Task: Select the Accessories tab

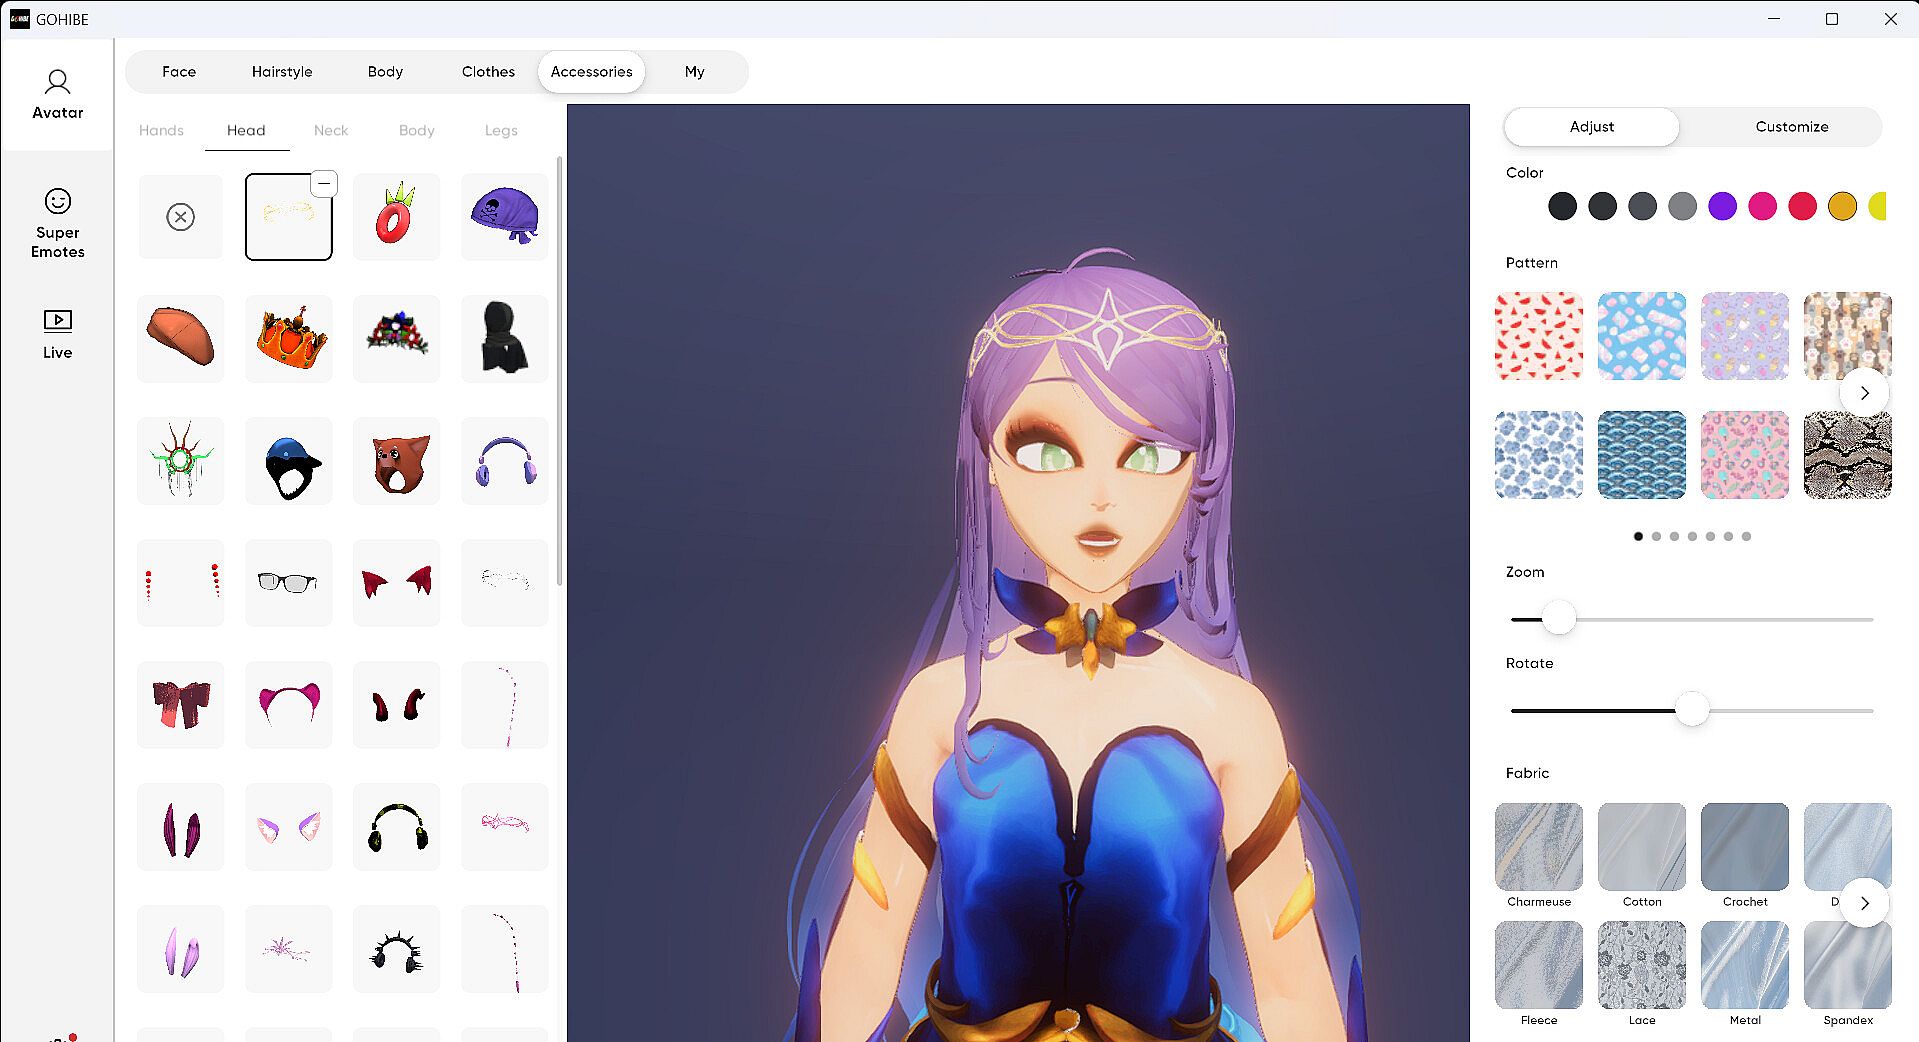Action: point(592,72)
